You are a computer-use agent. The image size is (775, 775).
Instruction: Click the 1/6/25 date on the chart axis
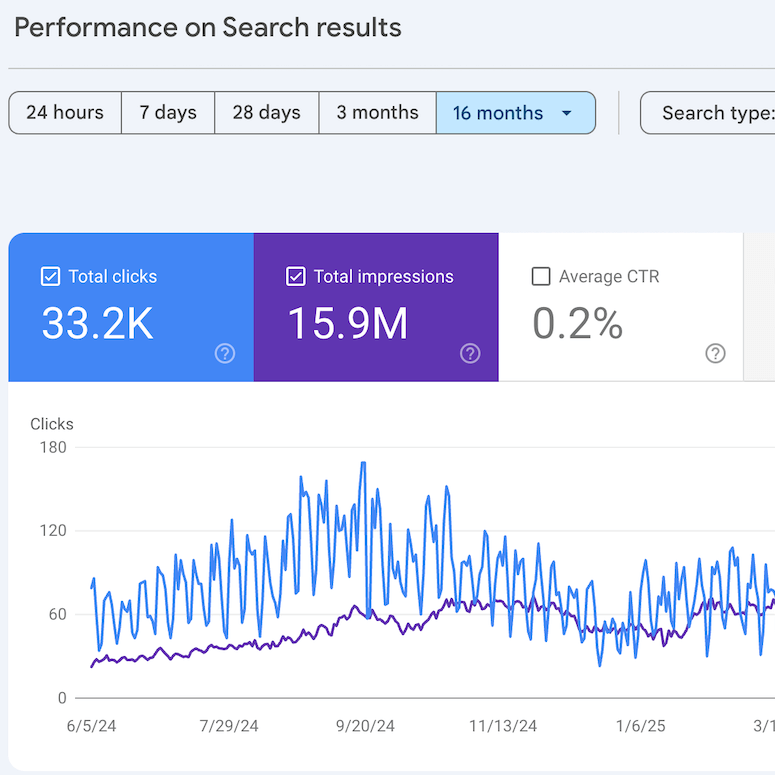coord(640,726)
